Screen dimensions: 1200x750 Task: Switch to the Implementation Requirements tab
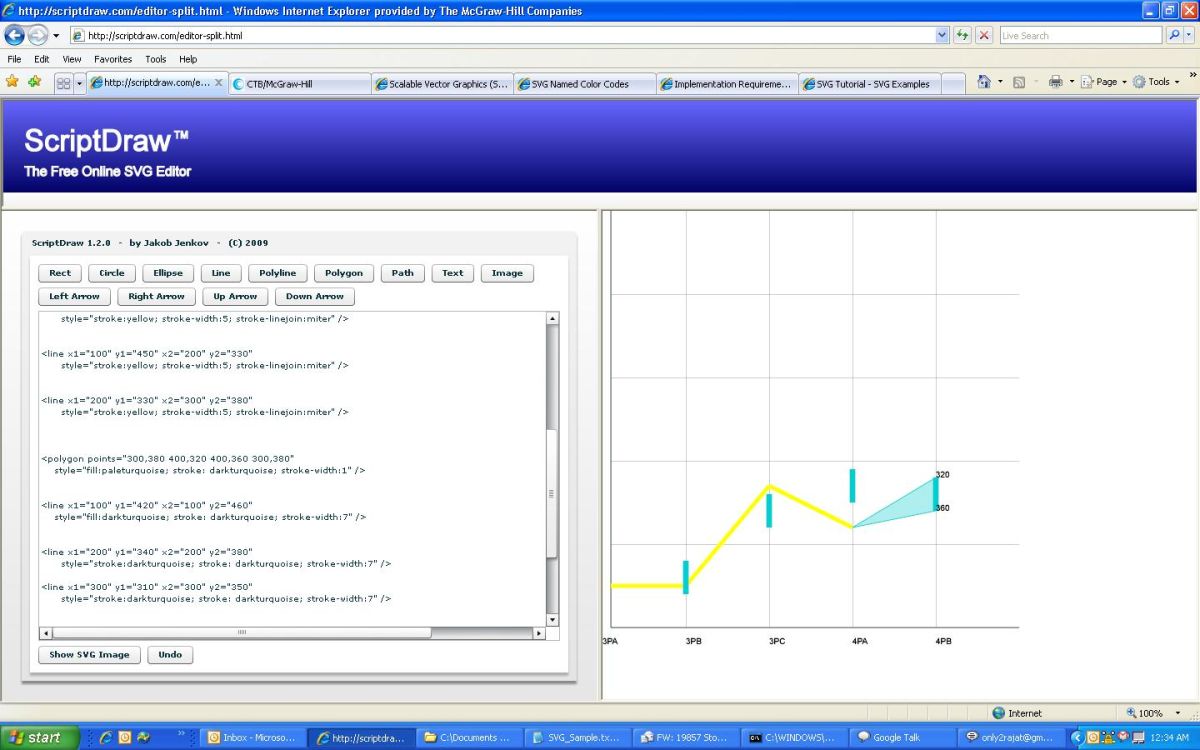click(x=728, y=84)
